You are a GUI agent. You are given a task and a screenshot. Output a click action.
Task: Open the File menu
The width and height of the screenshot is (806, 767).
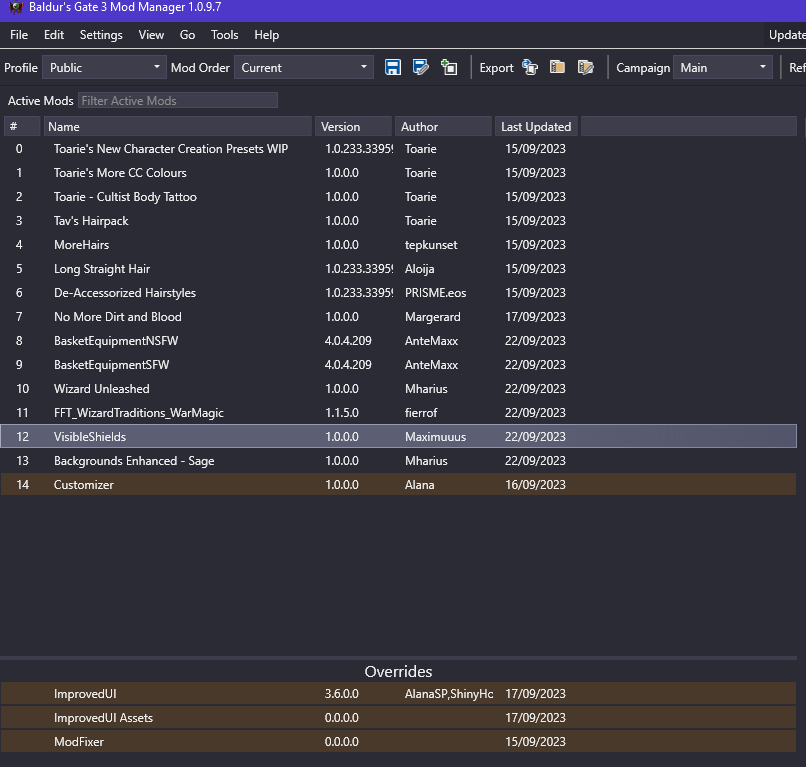tap(19, 35)
